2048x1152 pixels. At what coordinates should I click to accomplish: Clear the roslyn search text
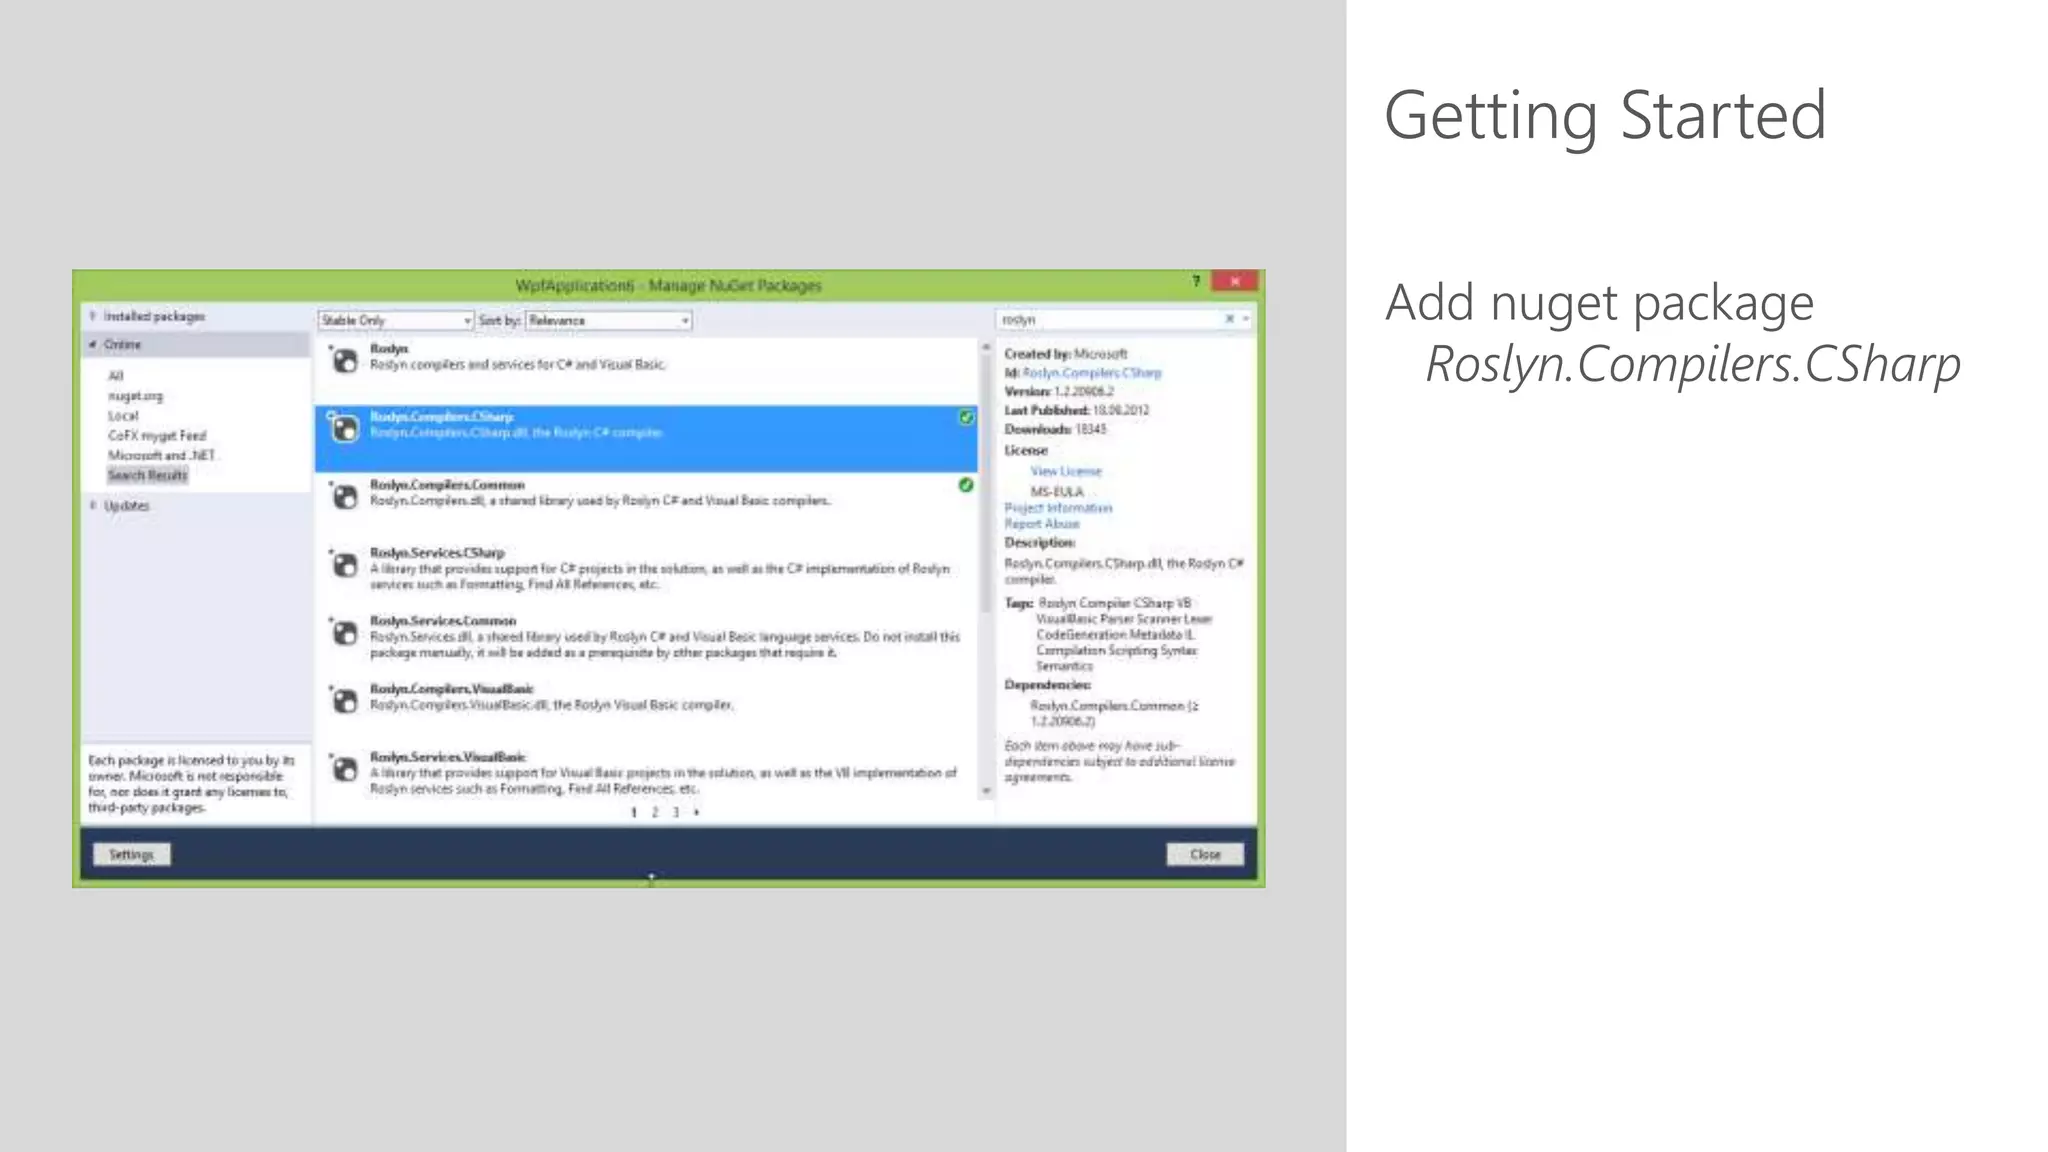(1229, 319)
